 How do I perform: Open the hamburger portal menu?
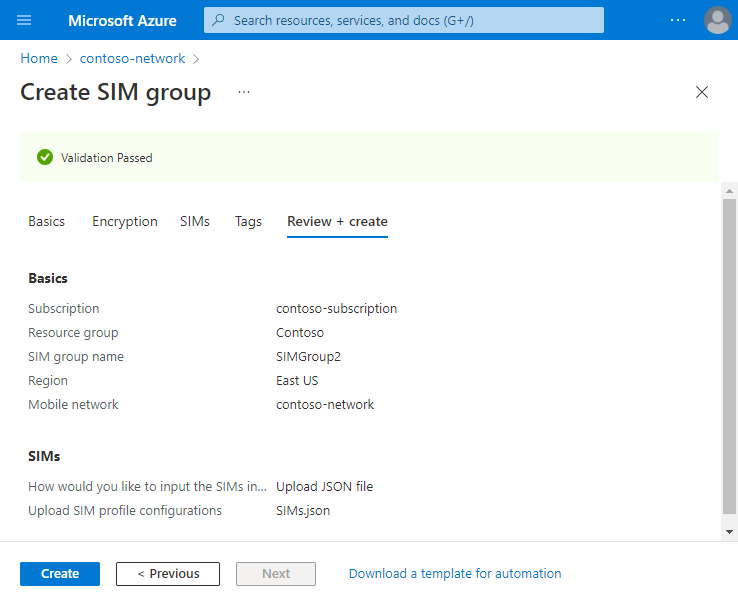point(25,20)
